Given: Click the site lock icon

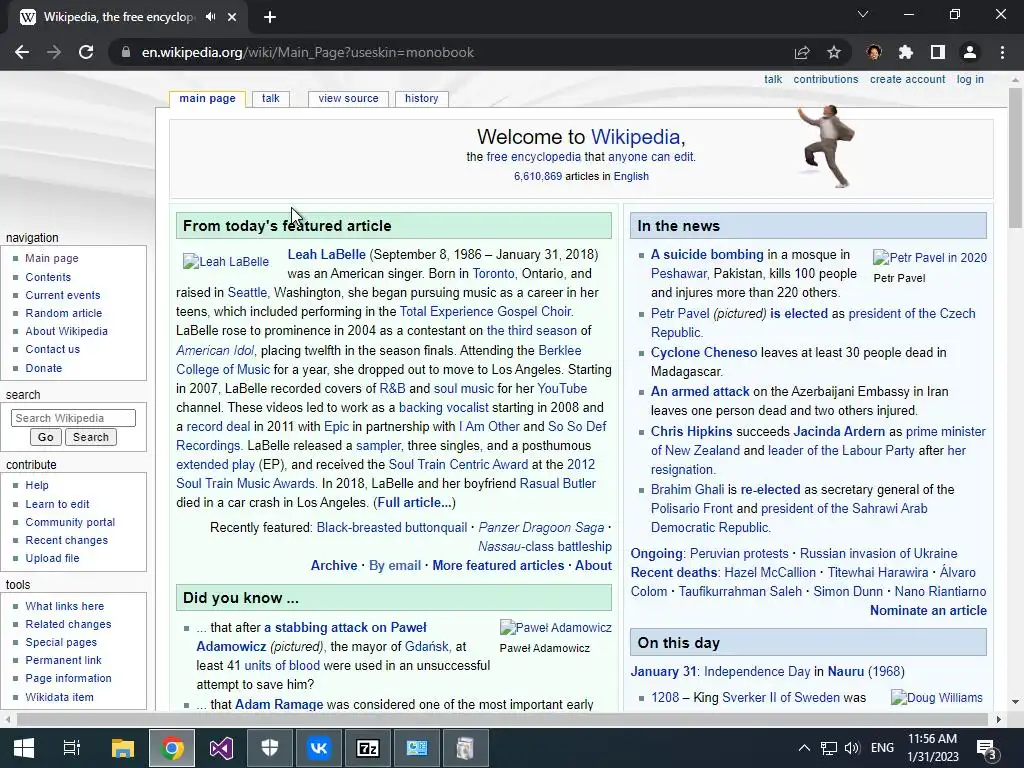Looking at the screenshot, I should 126,52.
